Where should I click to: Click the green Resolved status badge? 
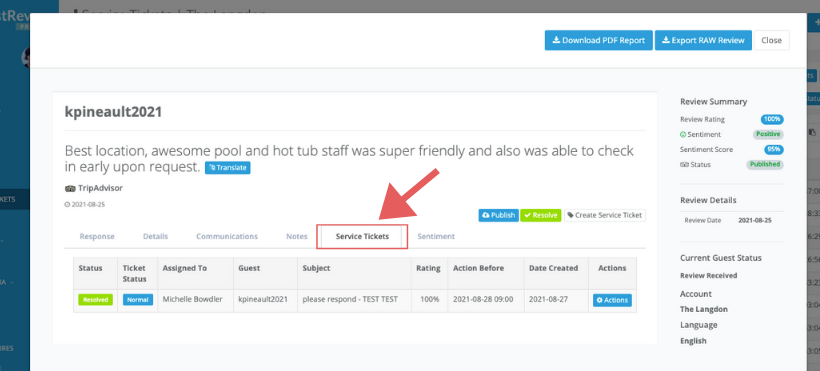[95, 300]
